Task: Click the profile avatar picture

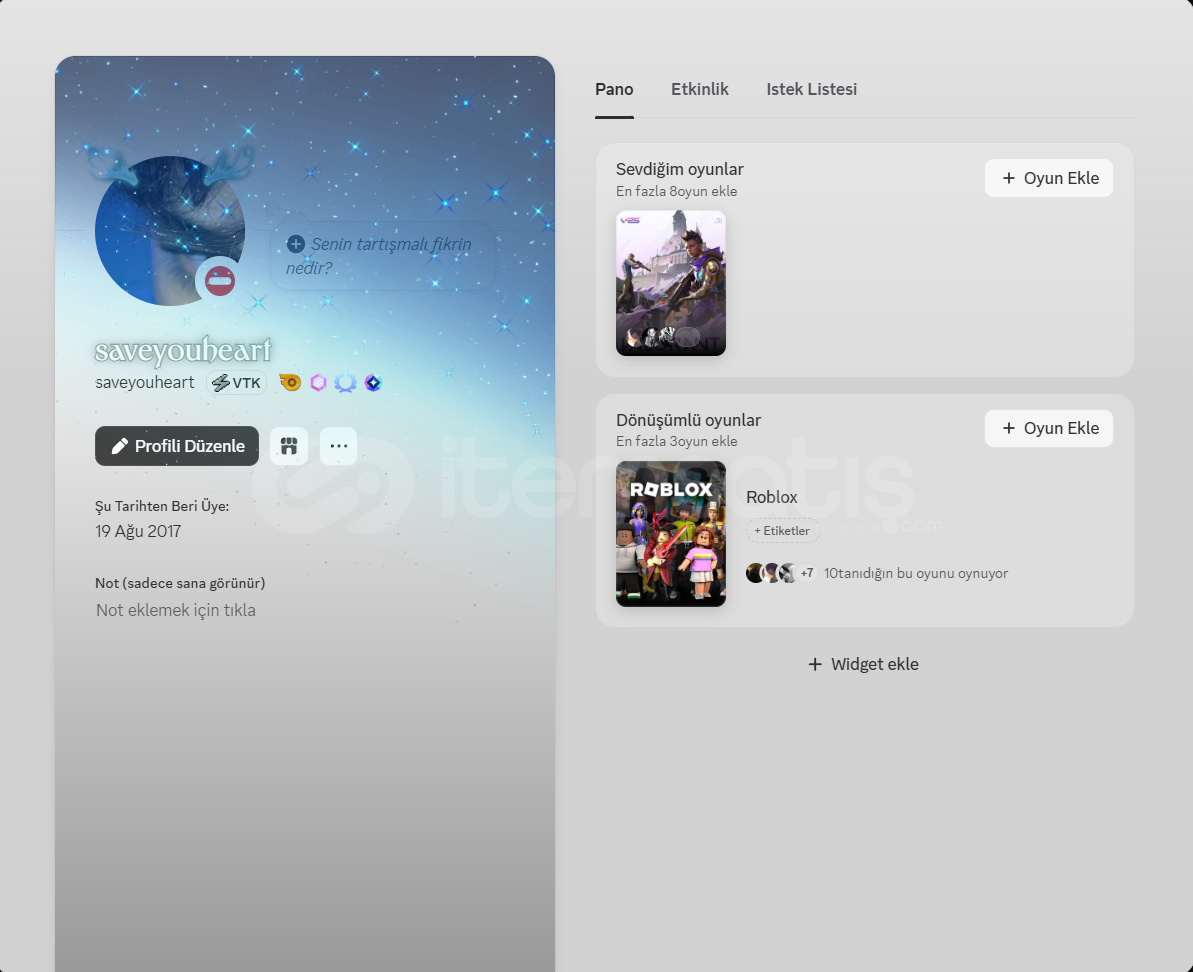Action: click(170, 230)
